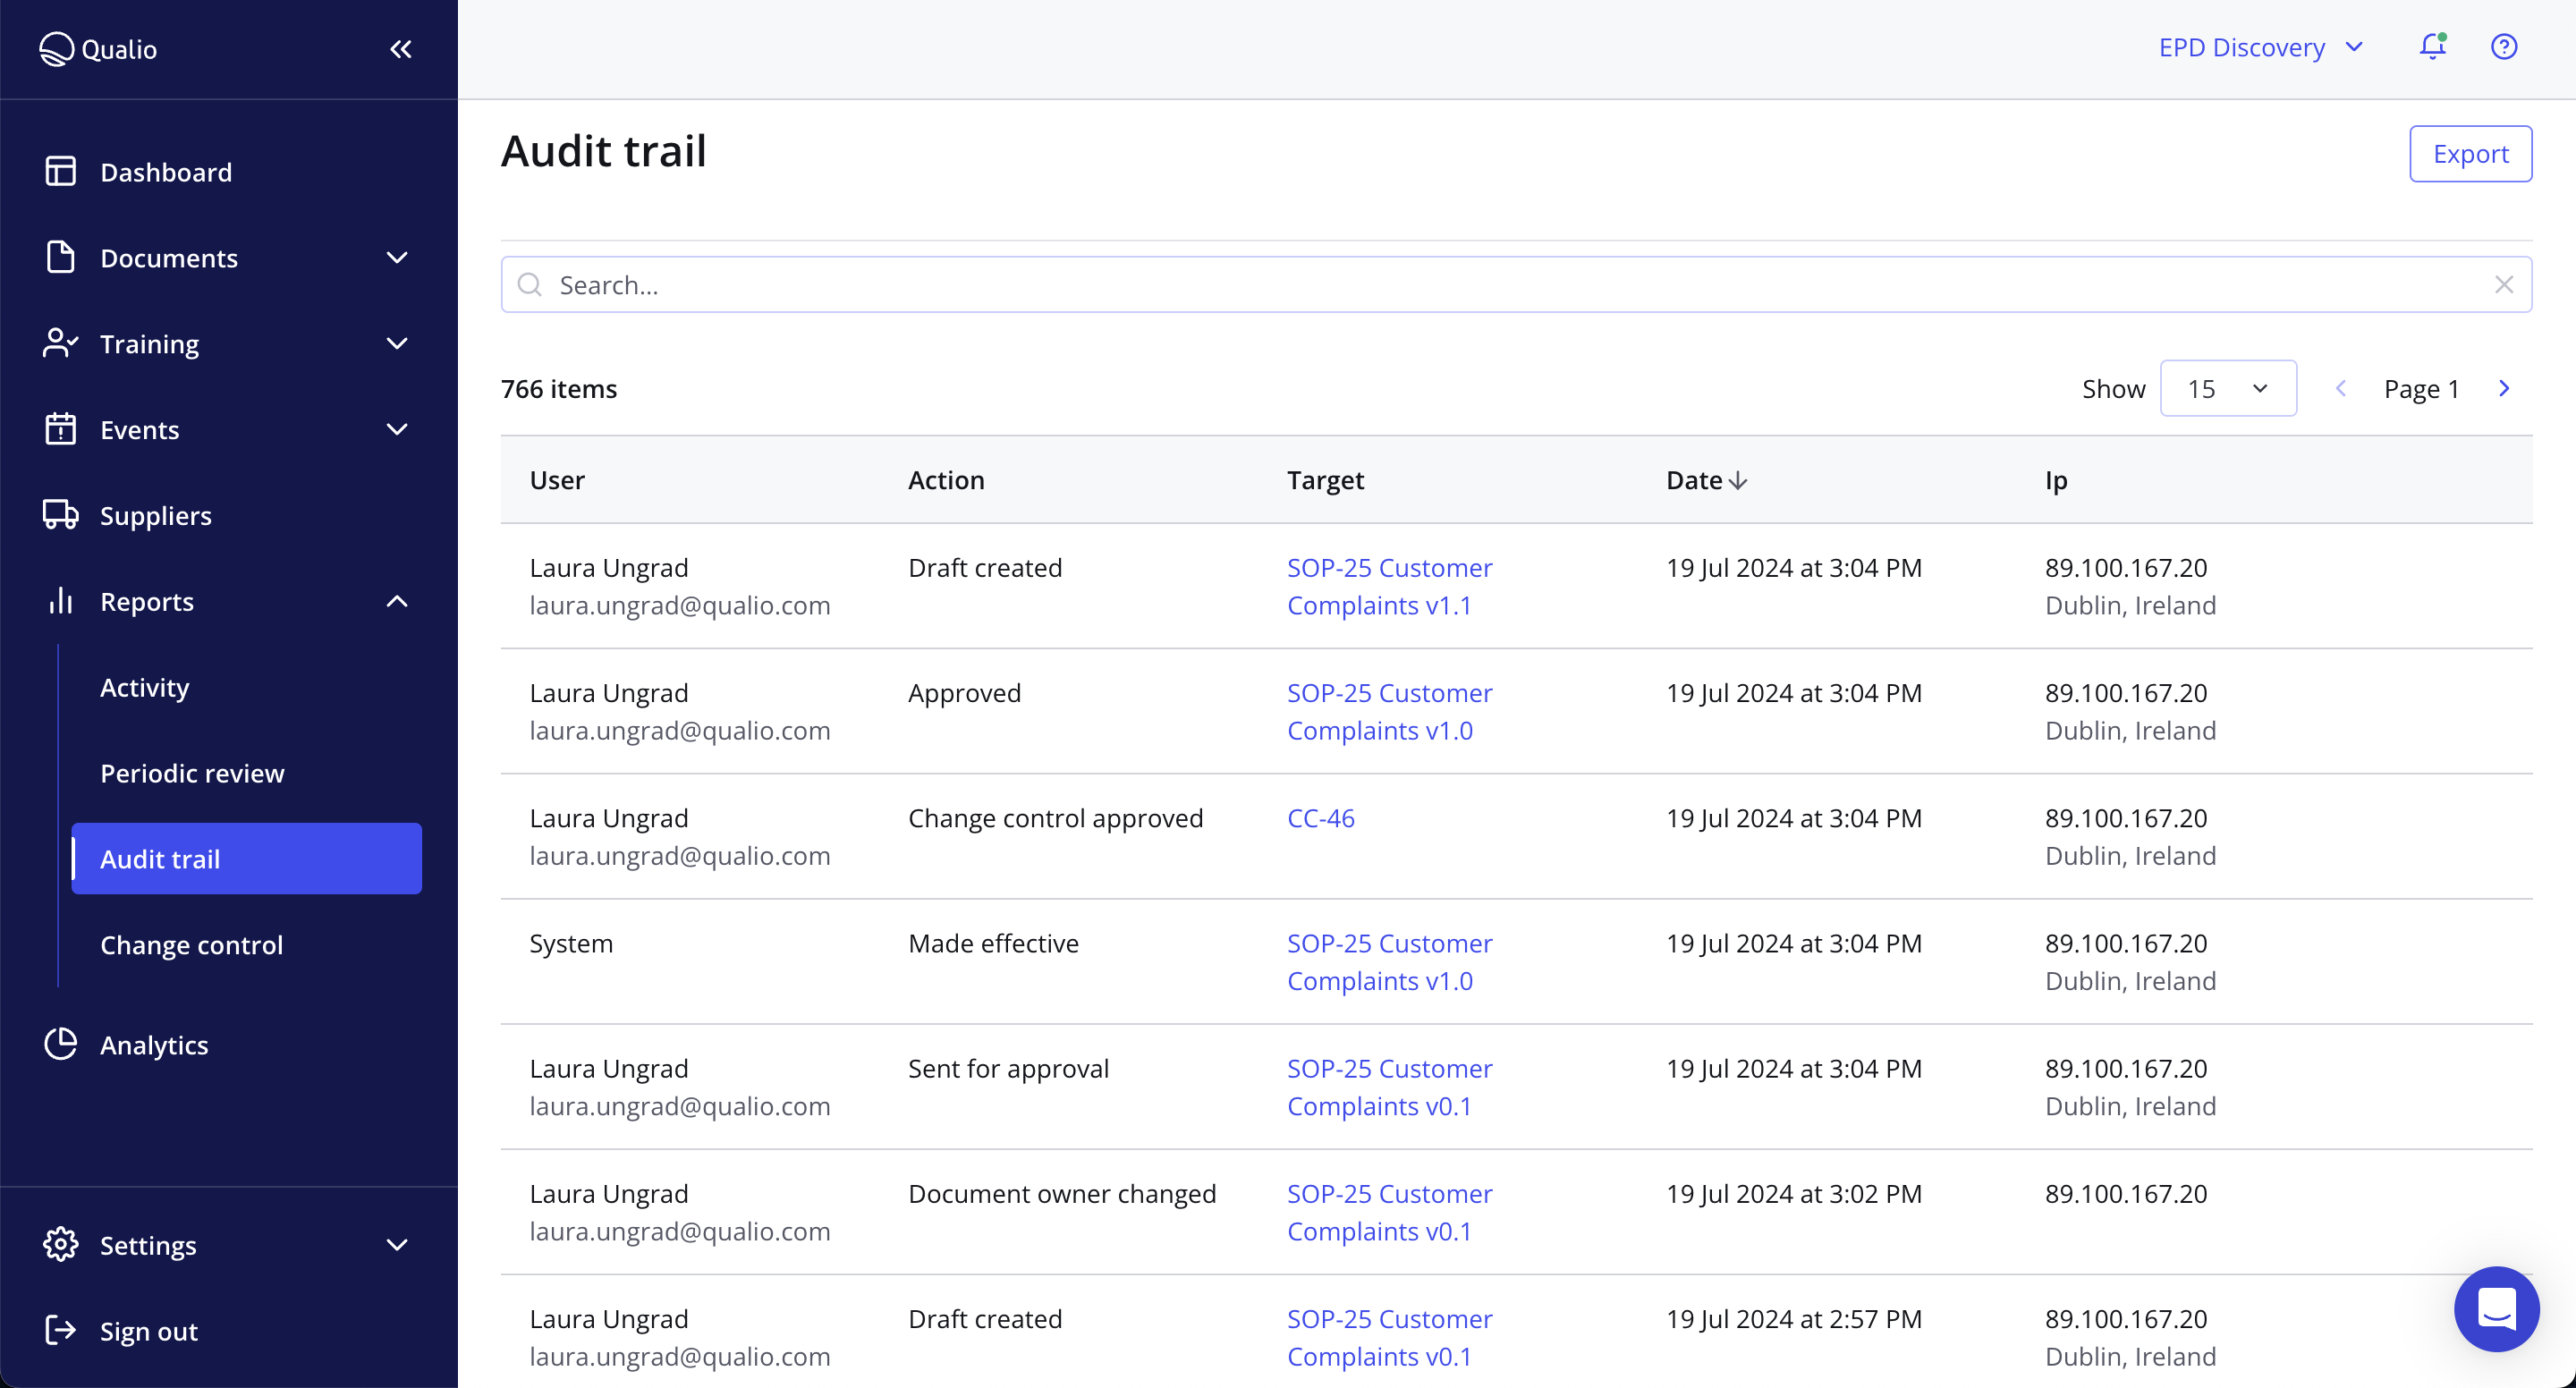Viewport: 2576px width, 1388px height.
Task: Open the Settings gear icon
Action: [x=59, y=1244]
